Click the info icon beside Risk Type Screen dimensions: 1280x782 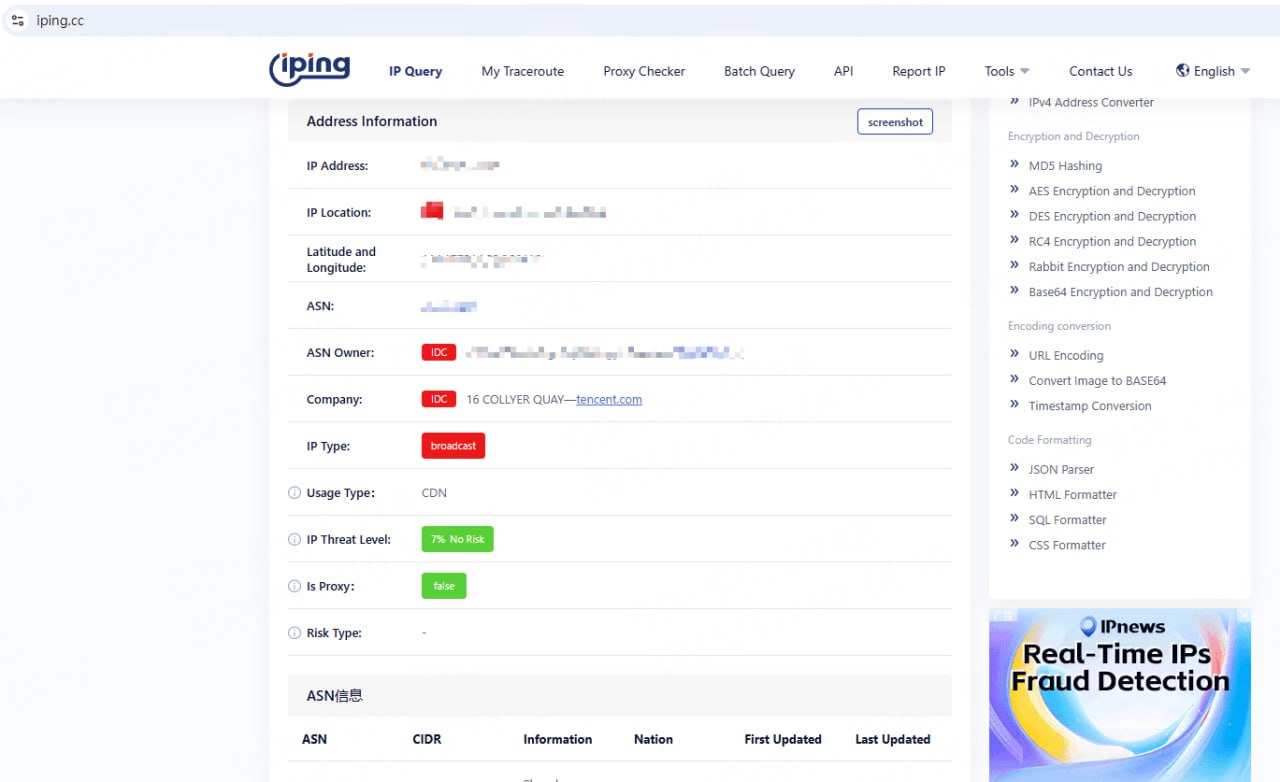(x=294, y=633)
